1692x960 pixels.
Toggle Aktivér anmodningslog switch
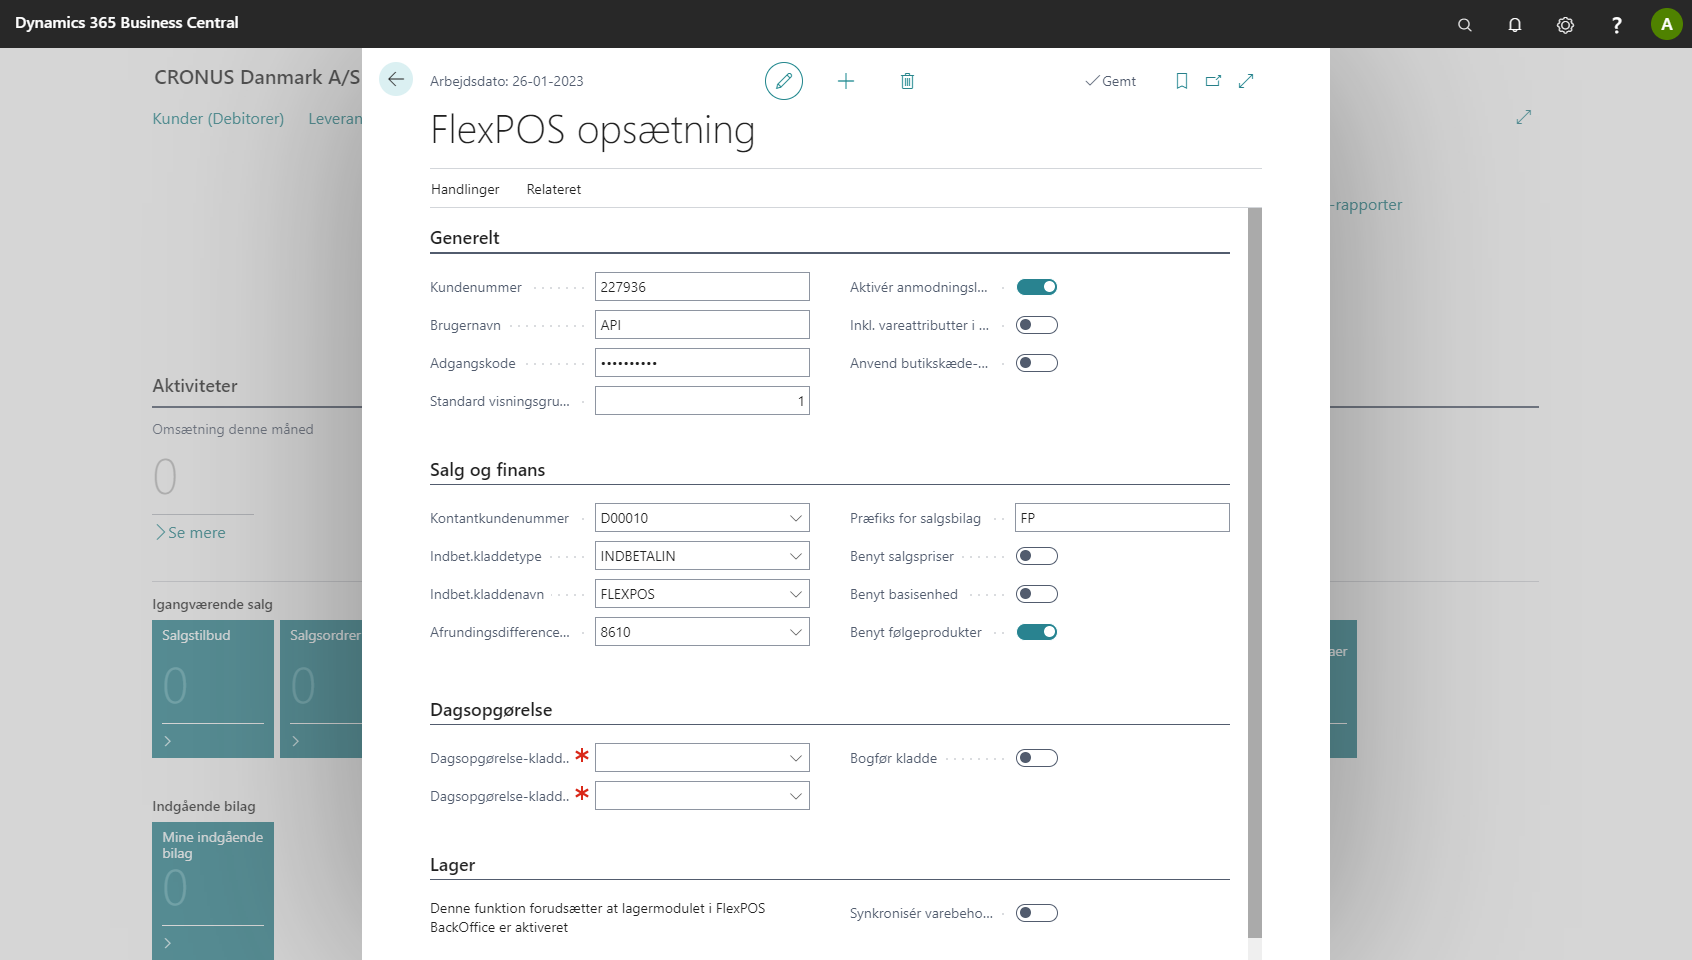pos(1037,287)
